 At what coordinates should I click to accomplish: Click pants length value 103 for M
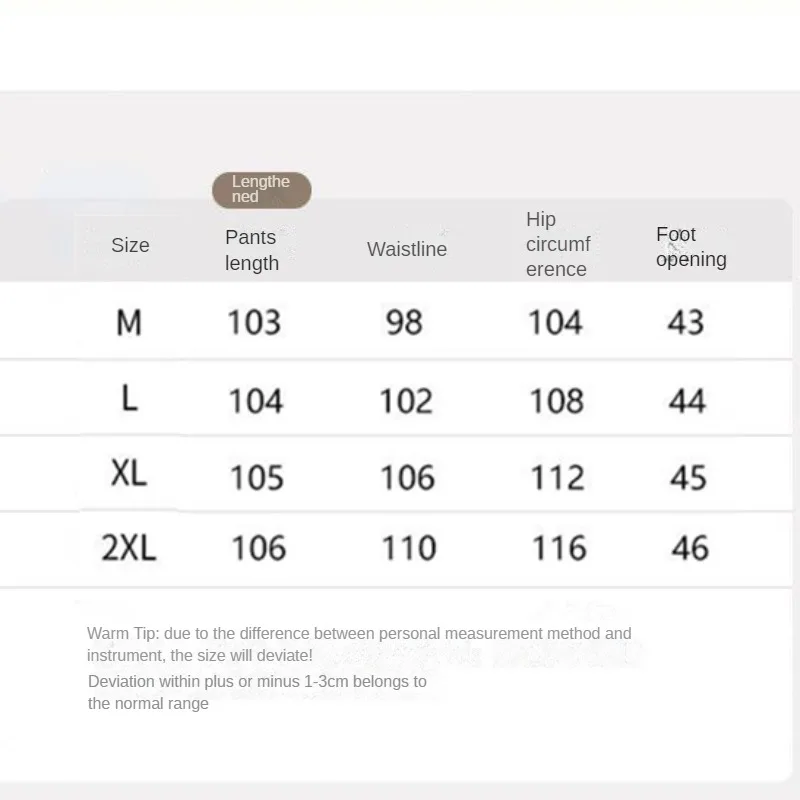click(254, 322)
